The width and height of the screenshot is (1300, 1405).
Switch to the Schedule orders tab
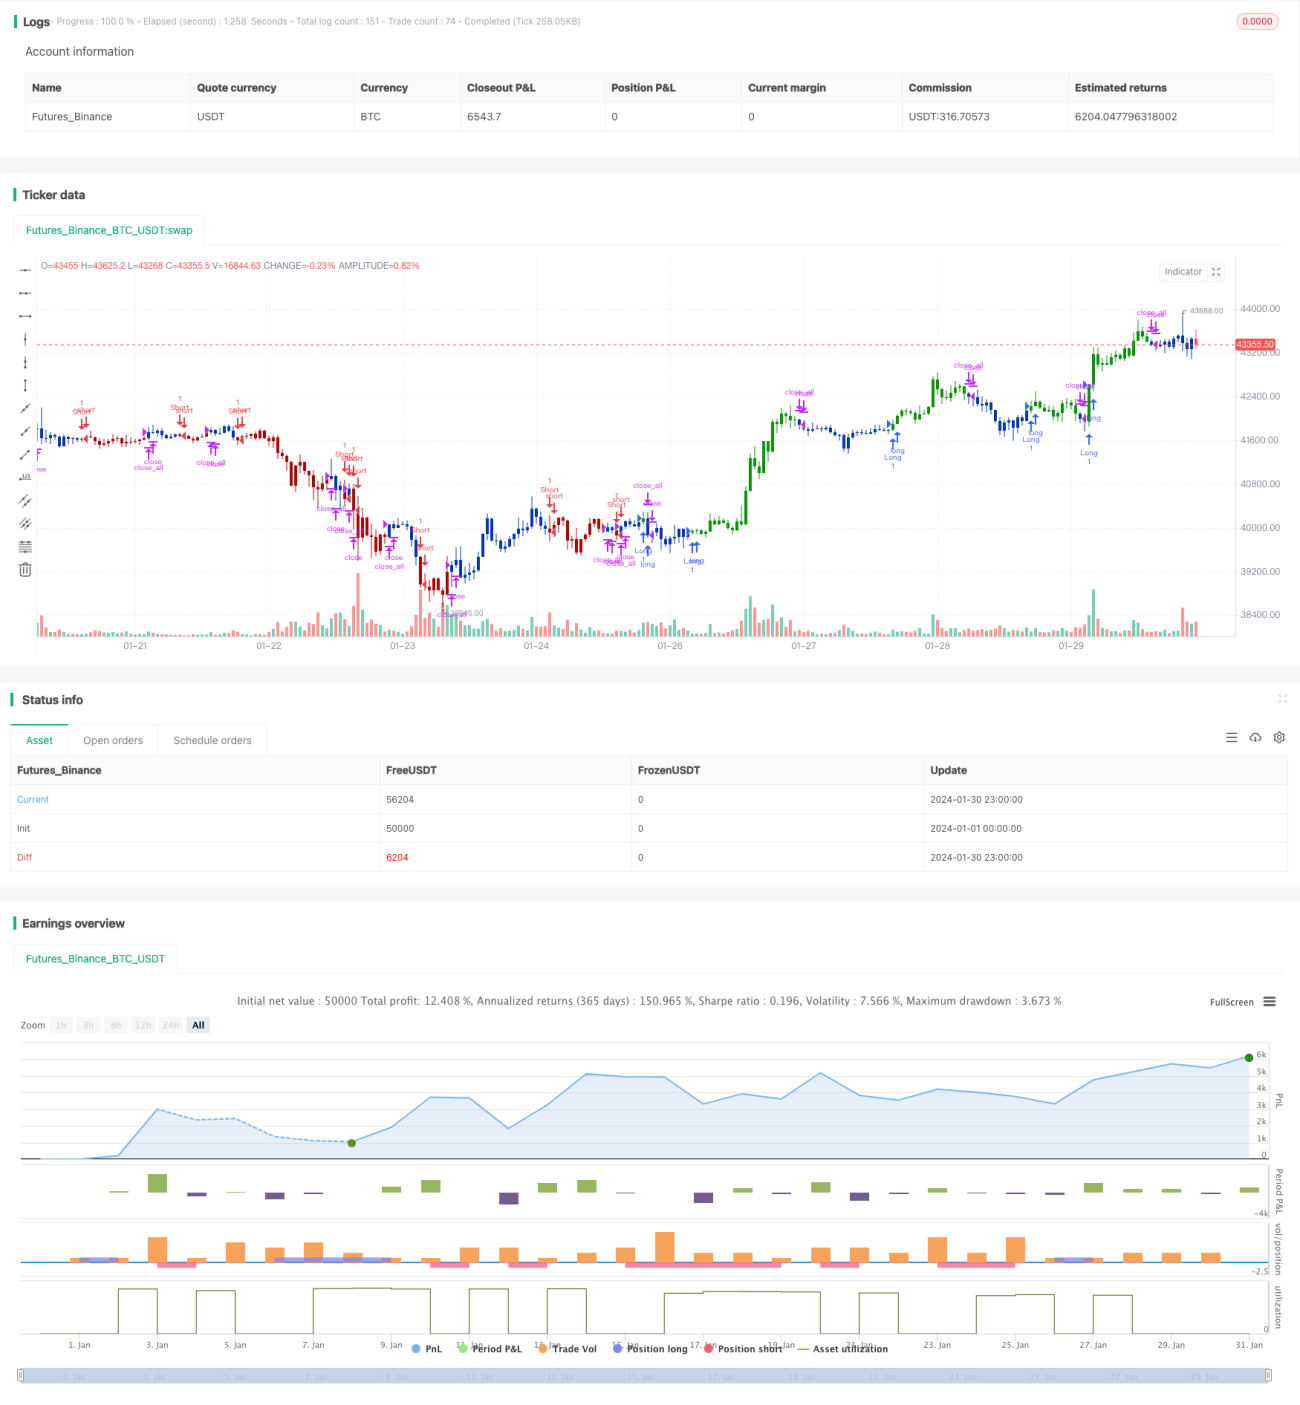pos(212,740)
